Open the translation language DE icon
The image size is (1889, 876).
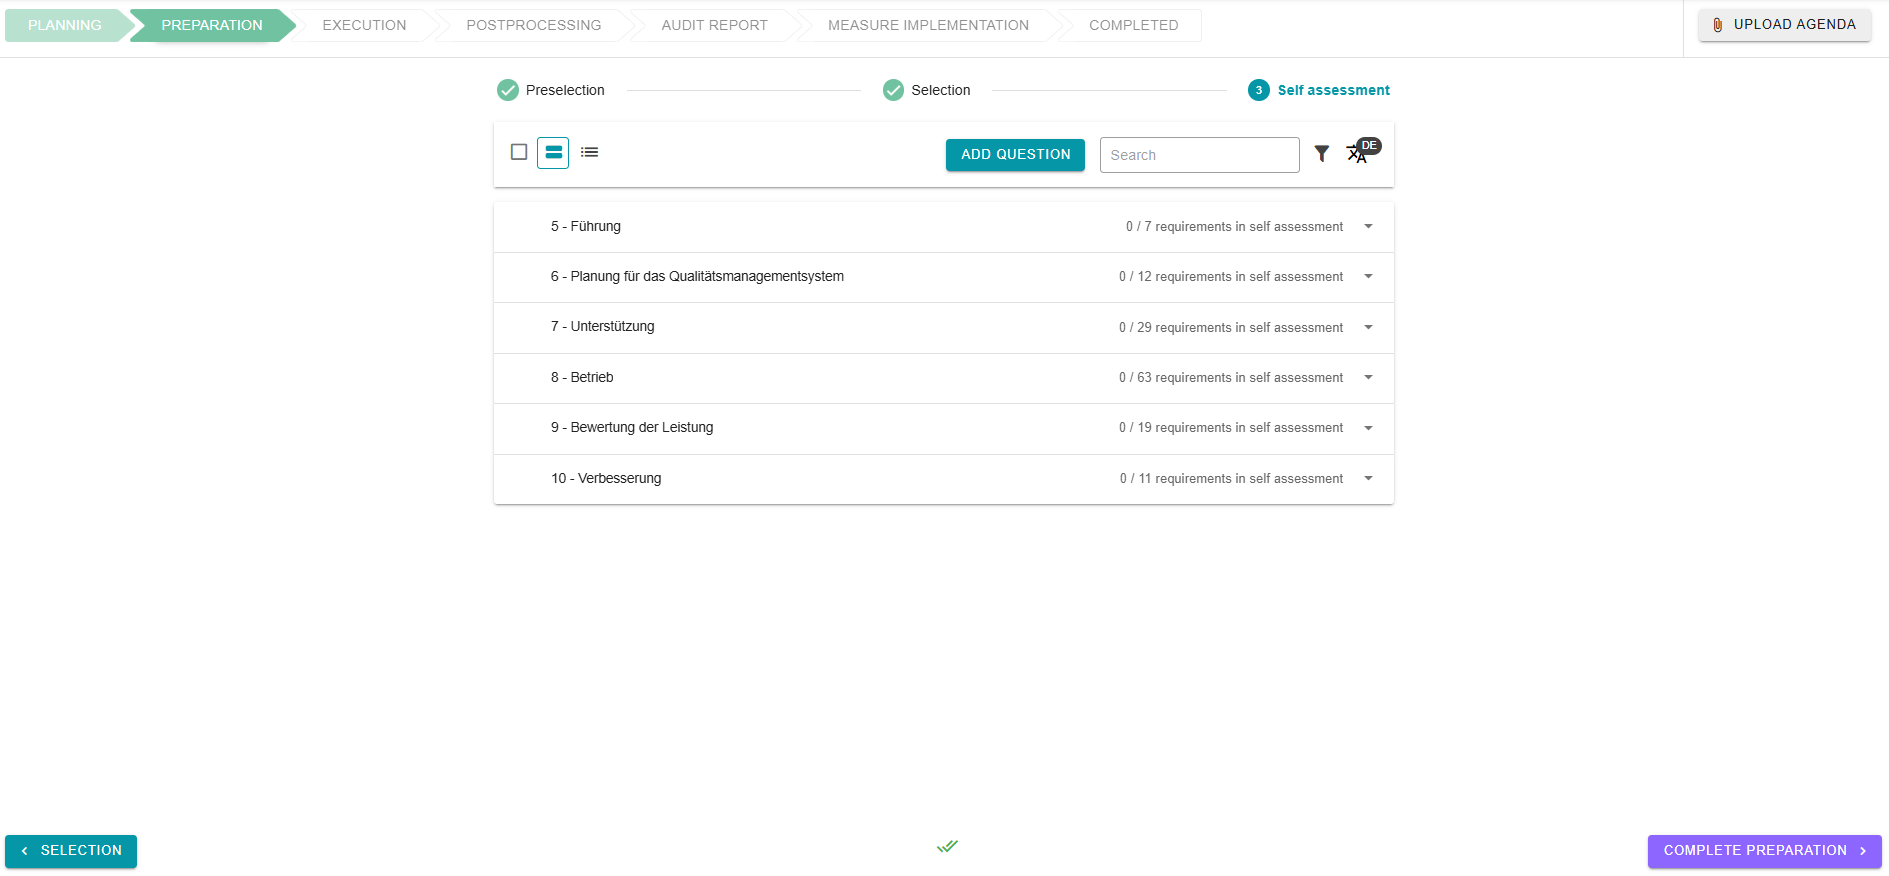[1360, 153]
